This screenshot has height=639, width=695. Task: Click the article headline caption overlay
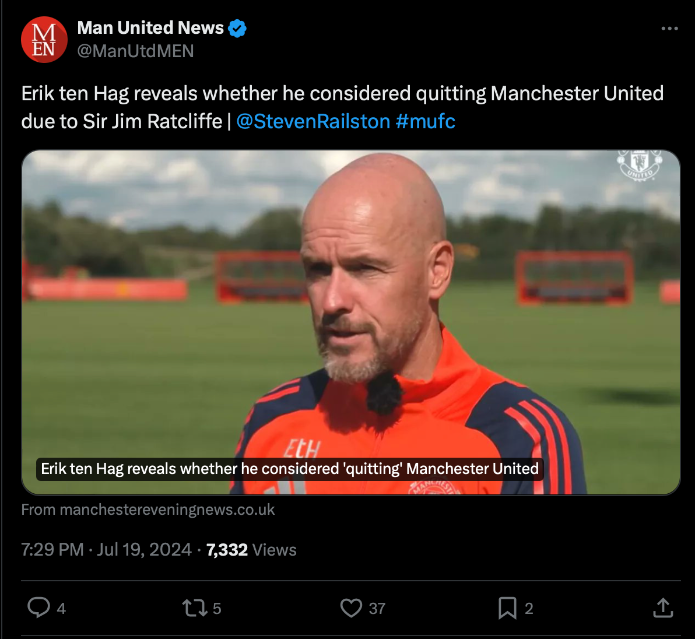tap(290, 469)
